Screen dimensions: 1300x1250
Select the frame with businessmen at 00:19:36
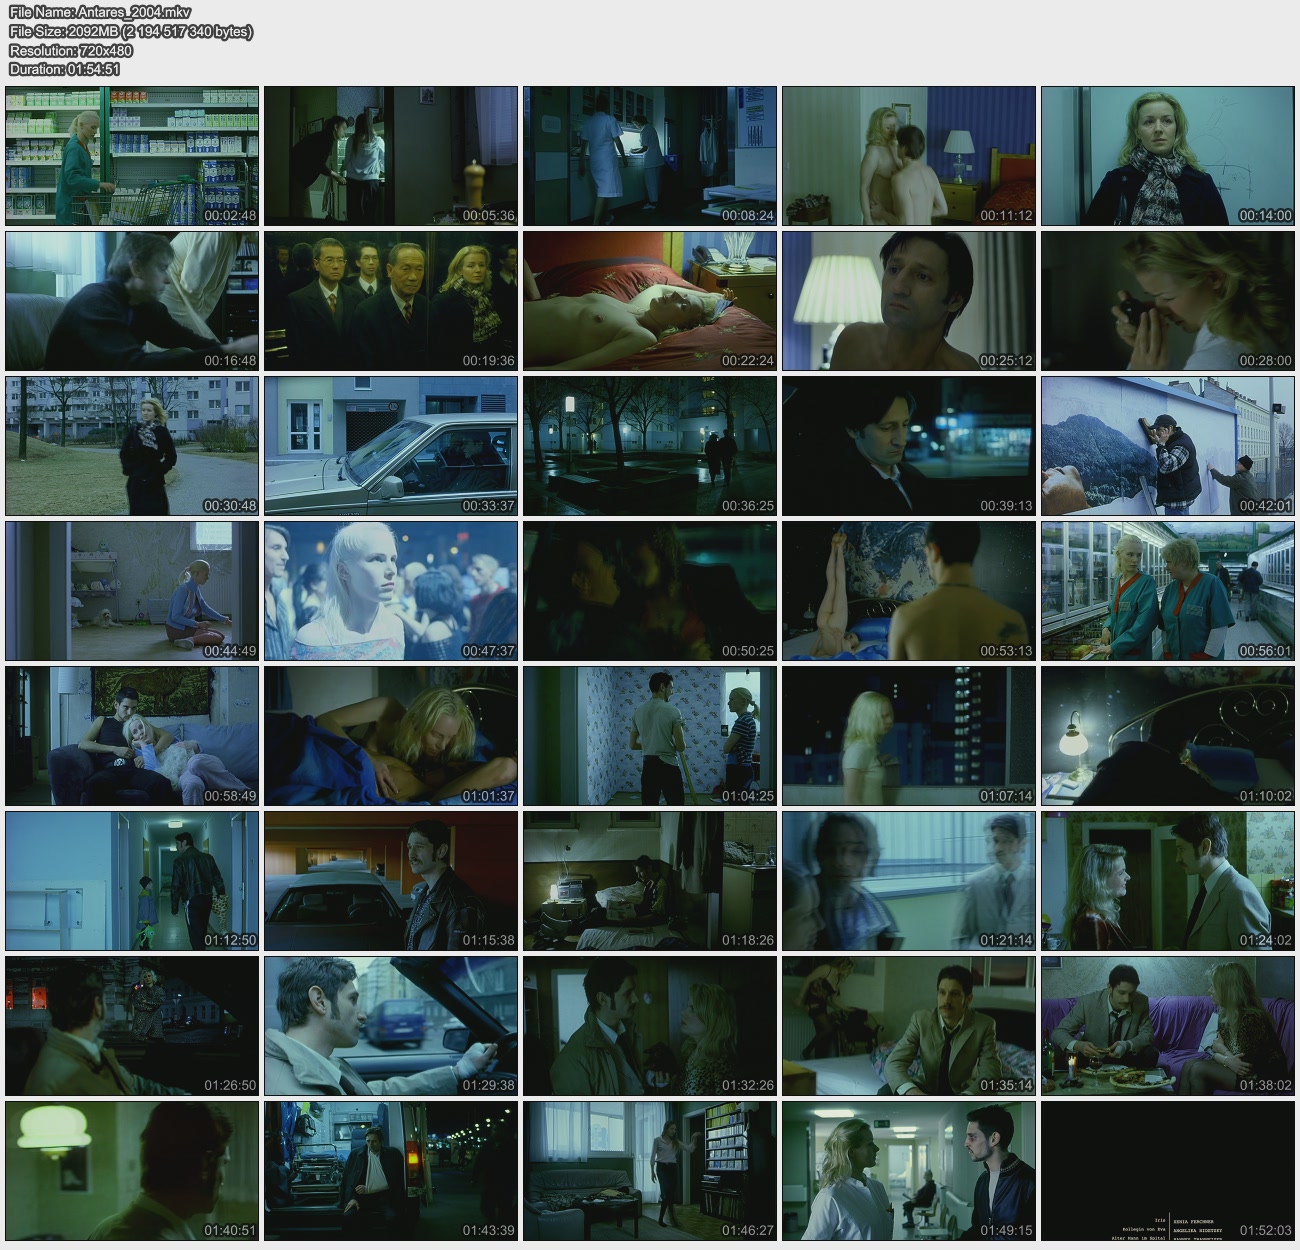[x=391, y=301]
